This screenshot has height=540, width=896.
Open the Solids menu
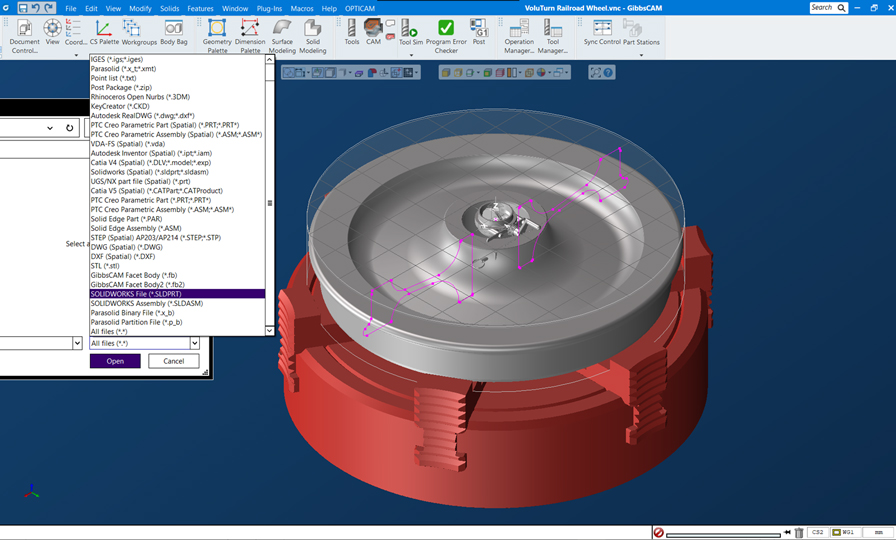(x=169, y=8)
